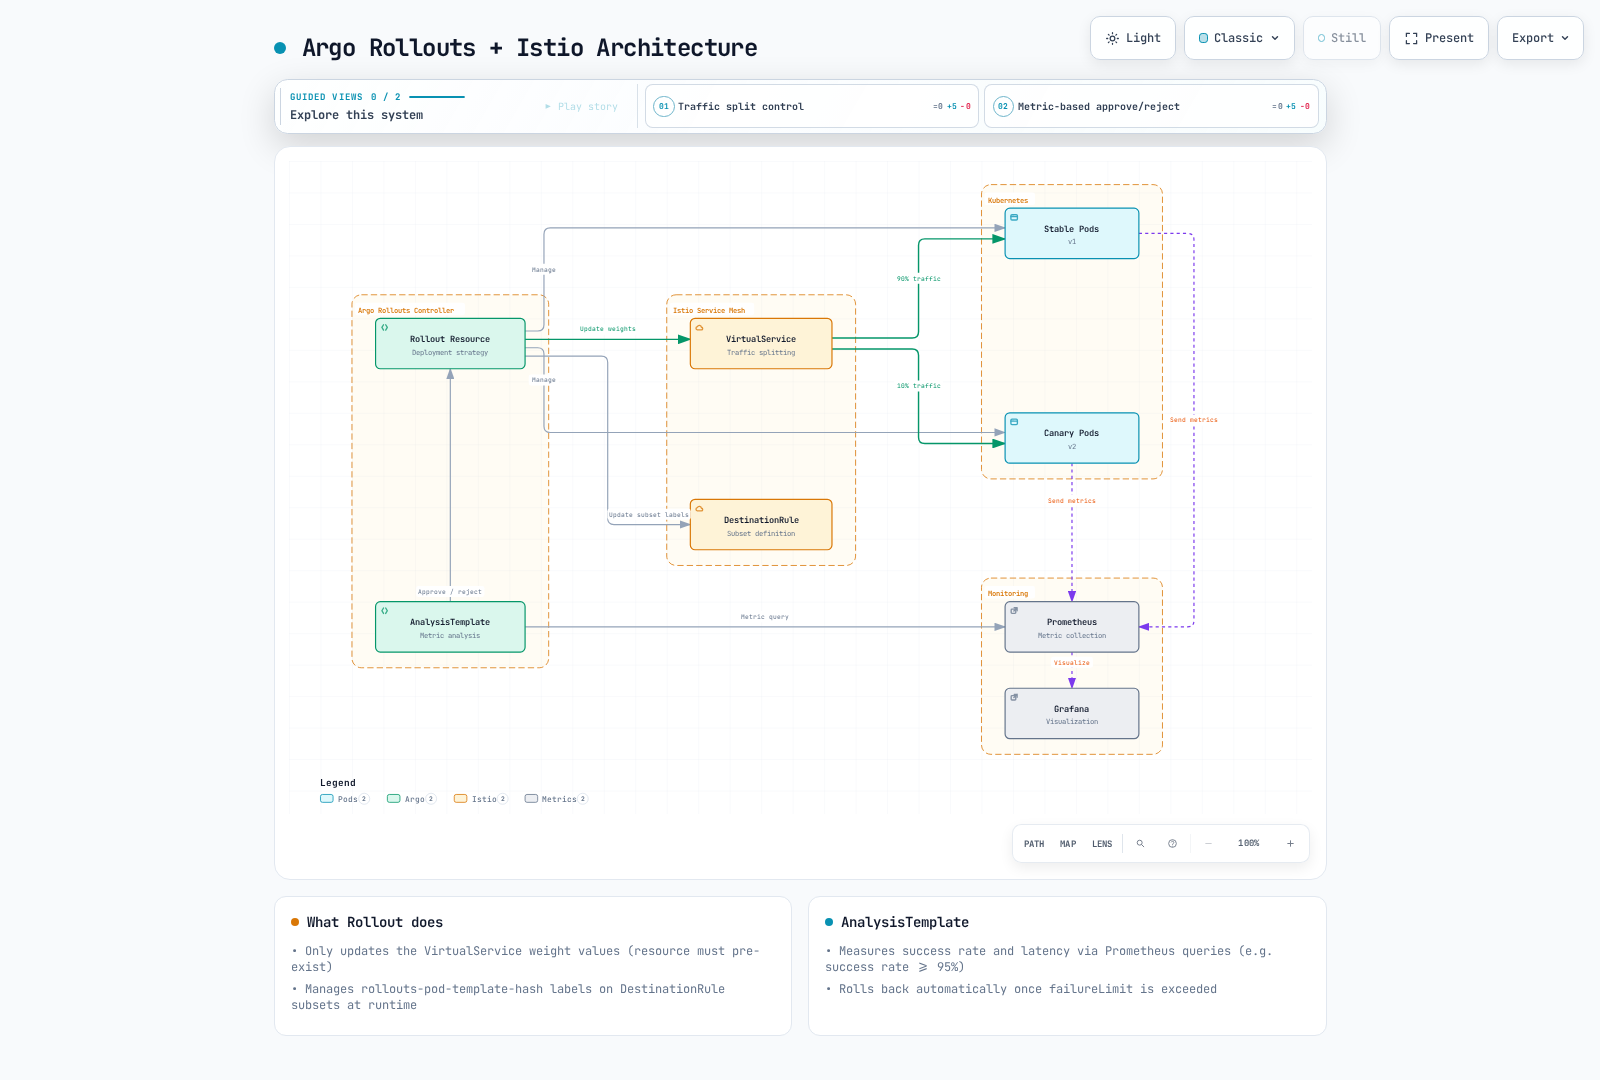The image size is (1600, 1080).
Task: Click the AnalysisTemplate node icon
Action: click(x=384, y=610)
